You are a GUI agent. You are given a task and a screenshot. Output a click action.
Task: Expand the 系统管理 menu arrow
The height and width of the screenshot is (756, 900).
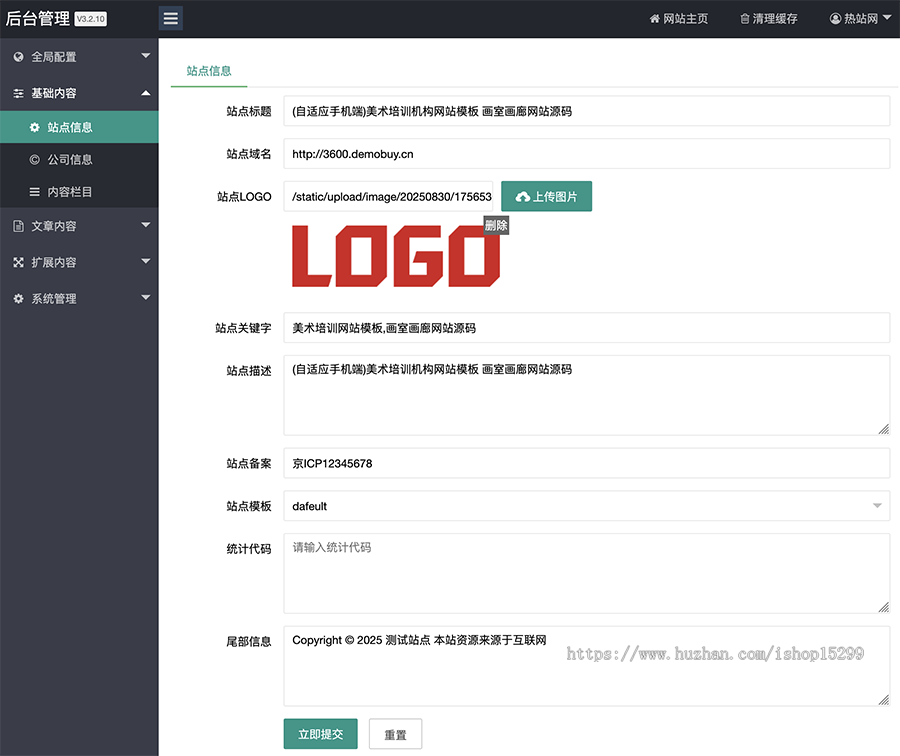[146, 297]
